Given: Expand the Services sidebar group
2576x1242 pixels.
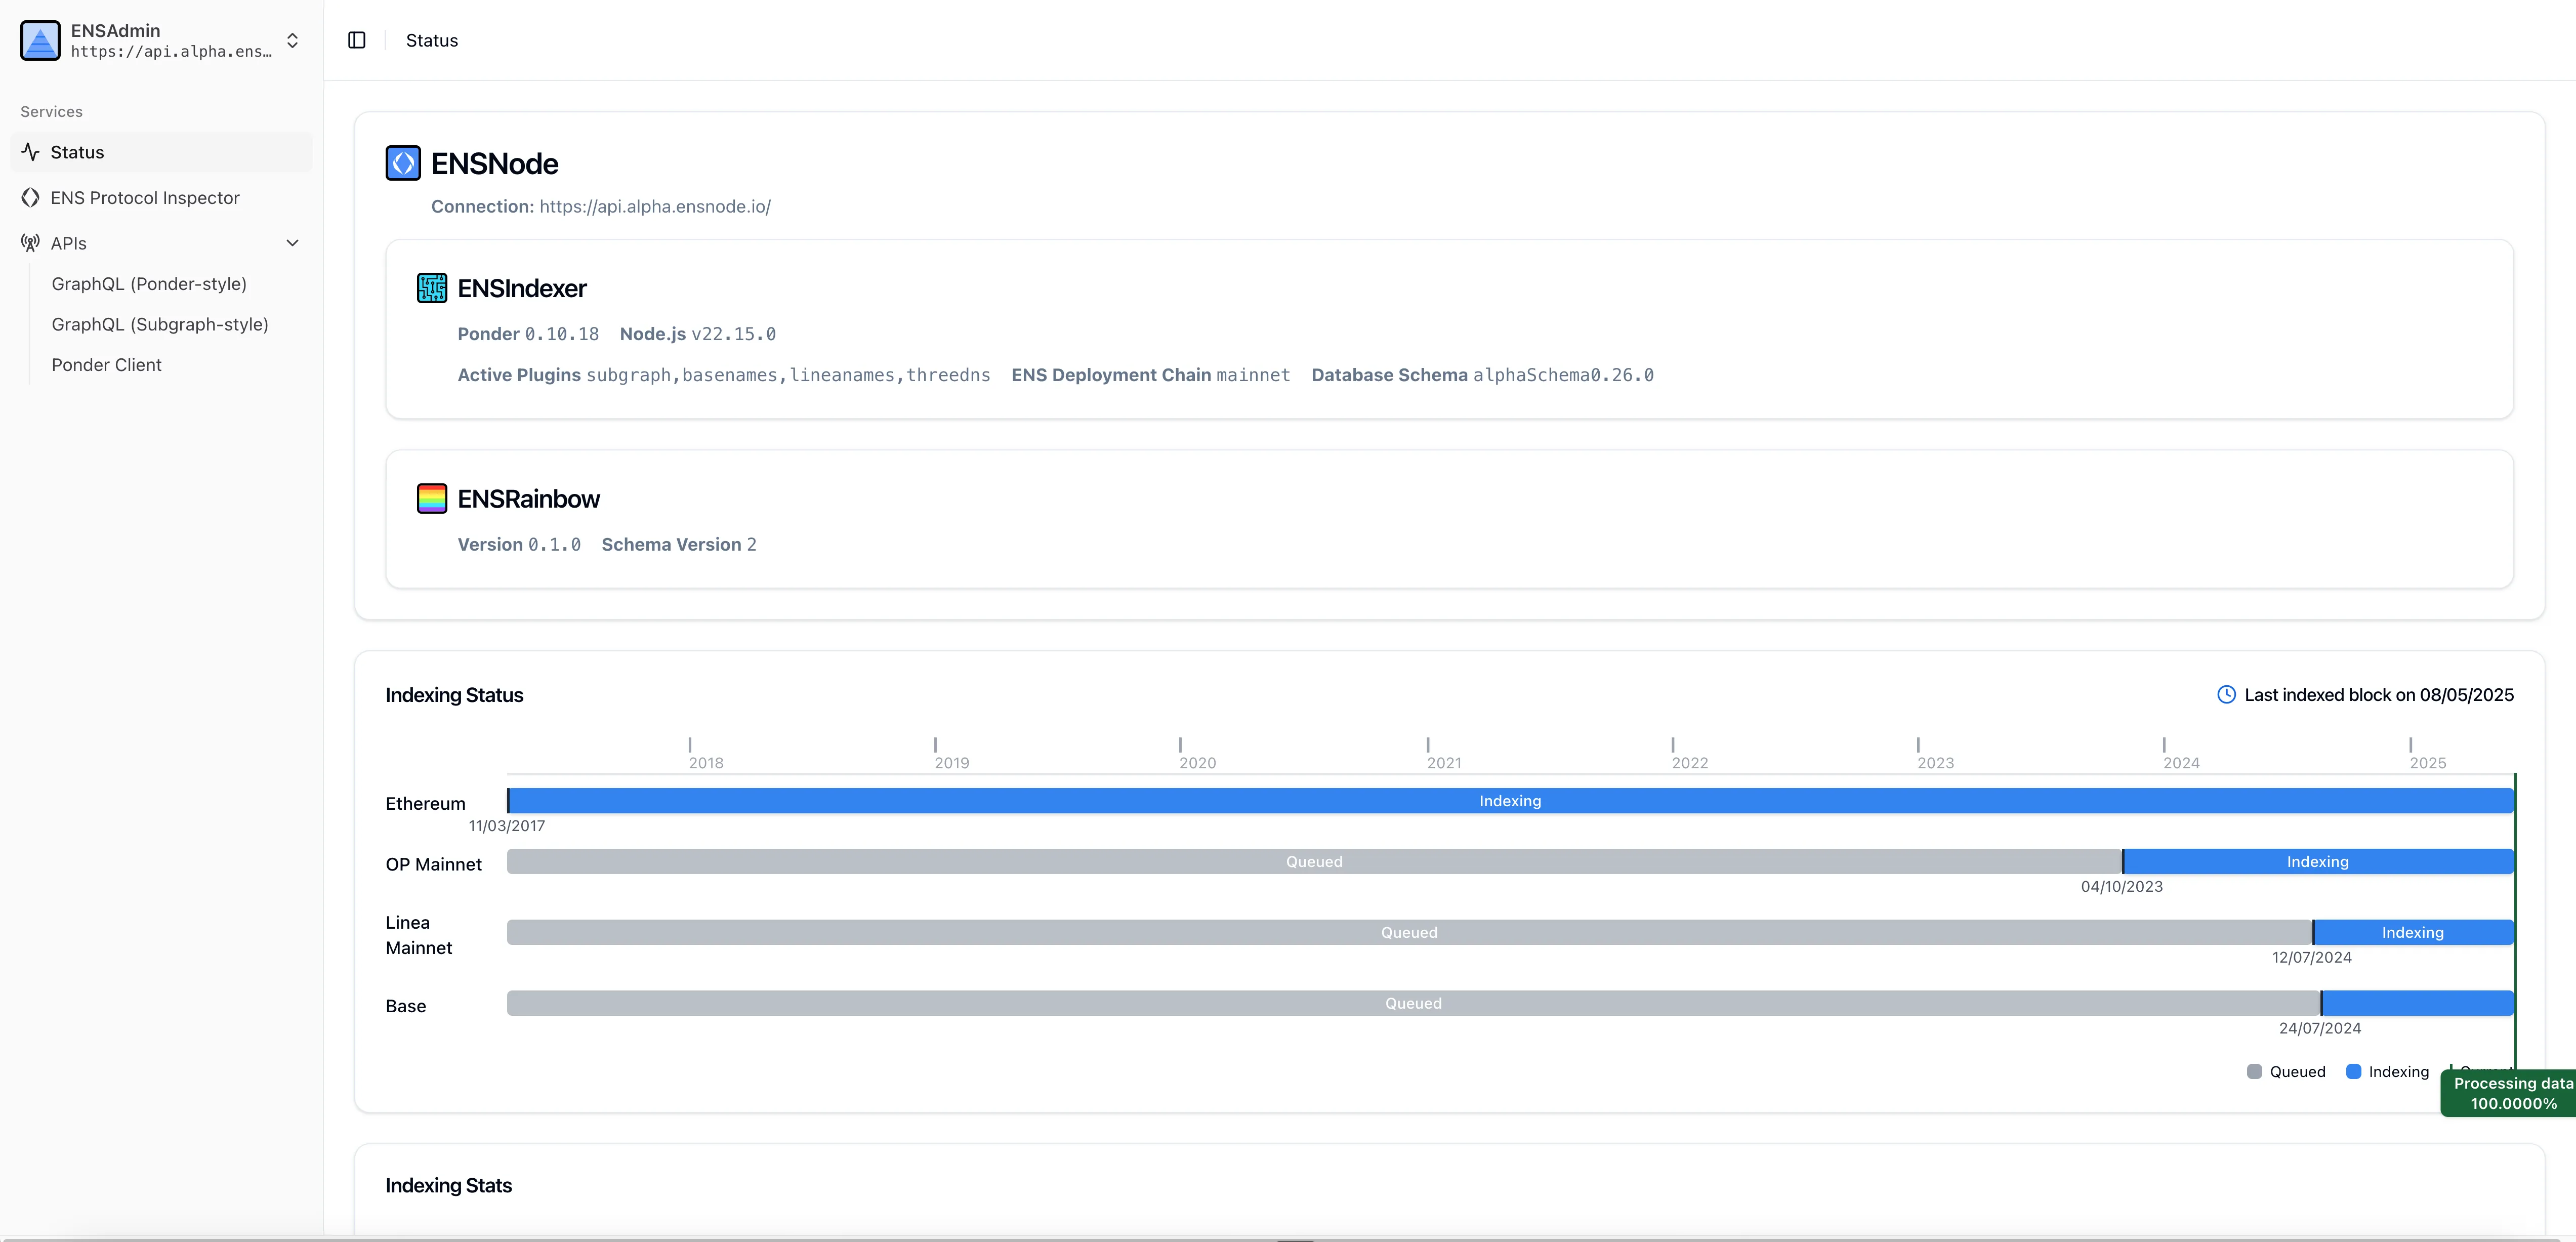Looking at the screenshot, I should (x=51, y=111).
